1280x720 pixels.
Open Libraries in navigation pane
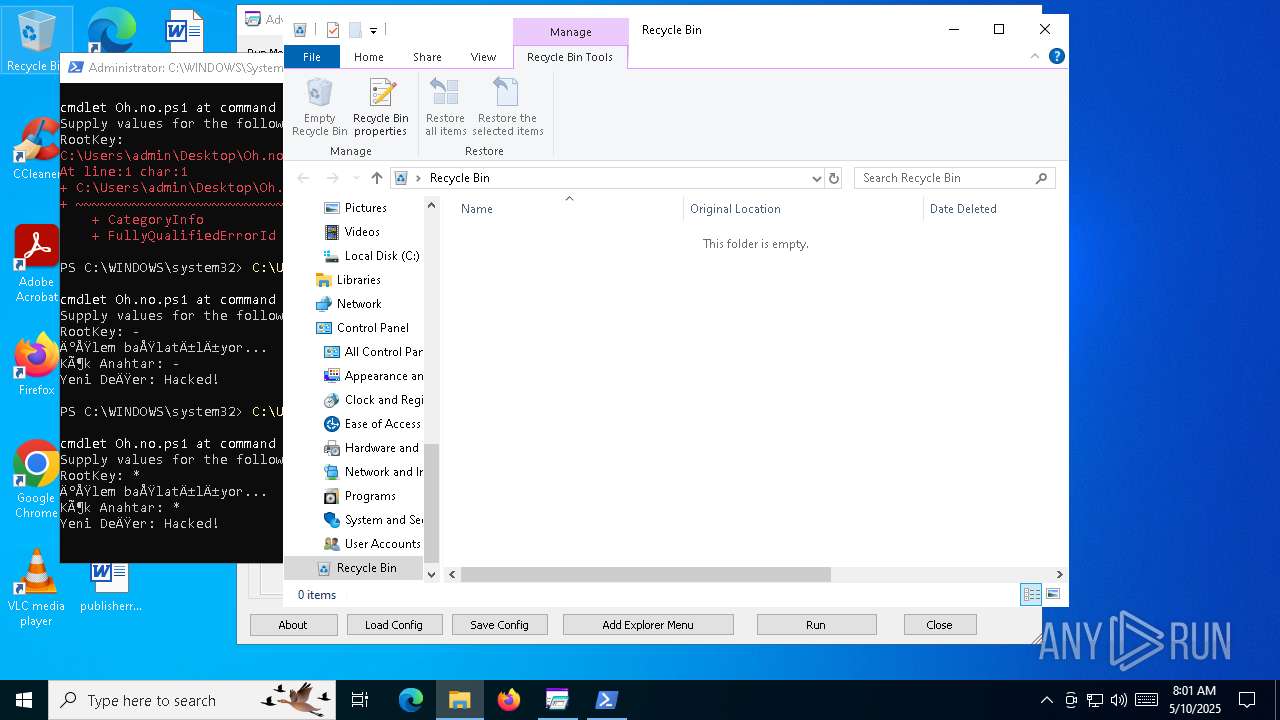tap(358, 280)
